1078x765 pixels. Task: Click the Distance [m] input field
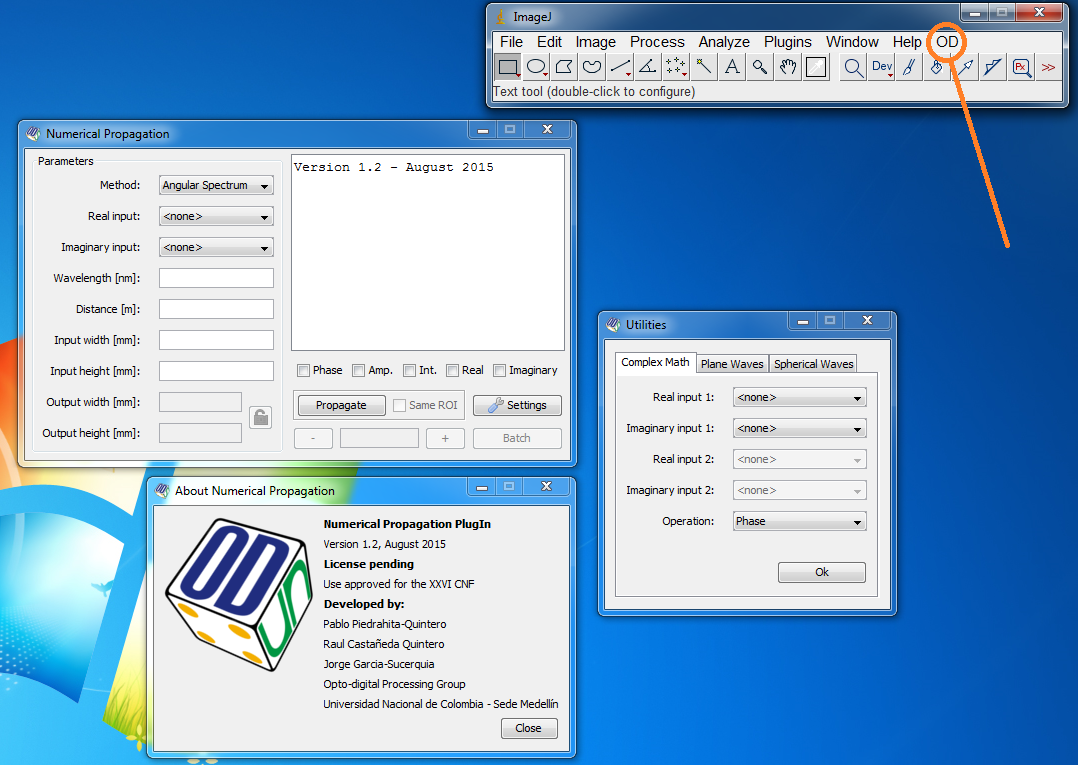tap(216, 309)
